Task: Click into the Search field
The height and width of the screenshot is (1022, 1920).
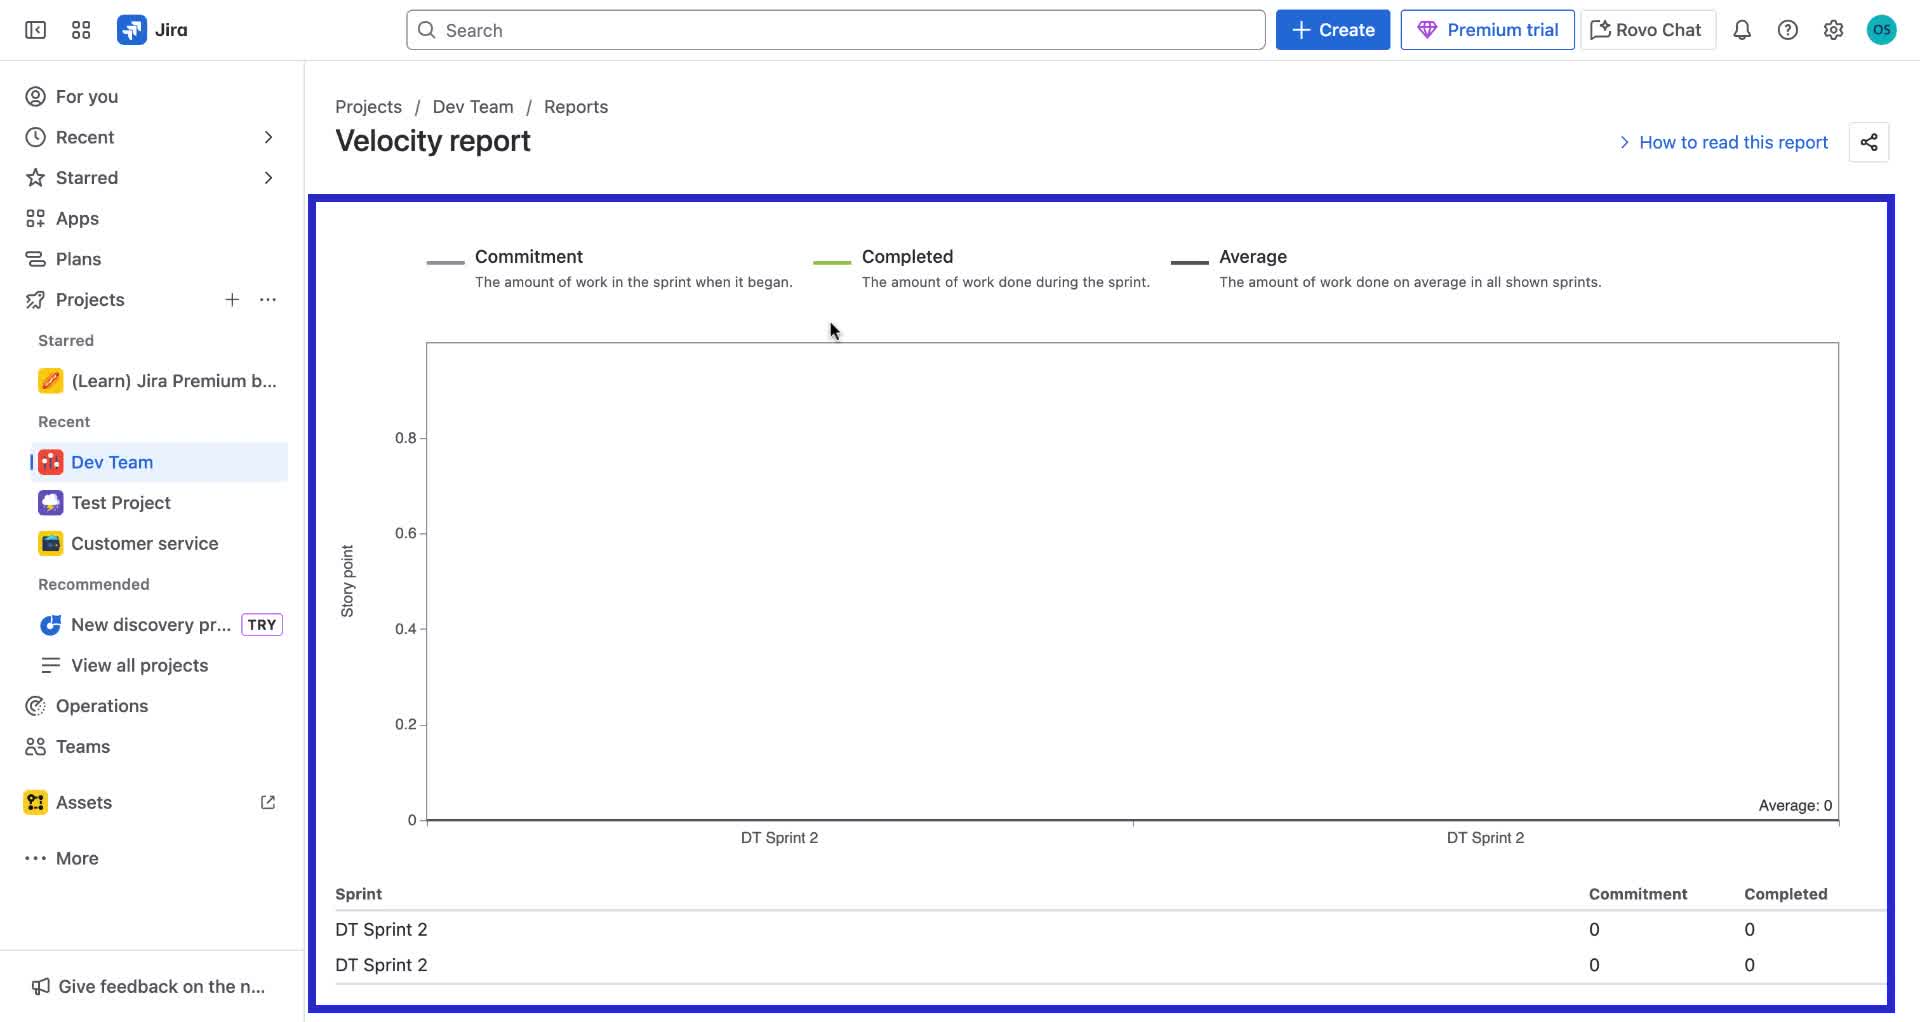Action: [x=836, y=30]
